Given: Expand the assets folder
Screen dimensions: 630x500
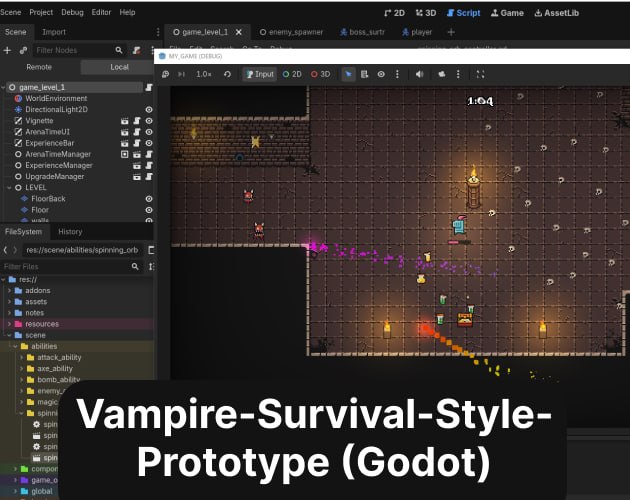Looking at the screenshot, I should pyautogui.click(x=9, y=301).
